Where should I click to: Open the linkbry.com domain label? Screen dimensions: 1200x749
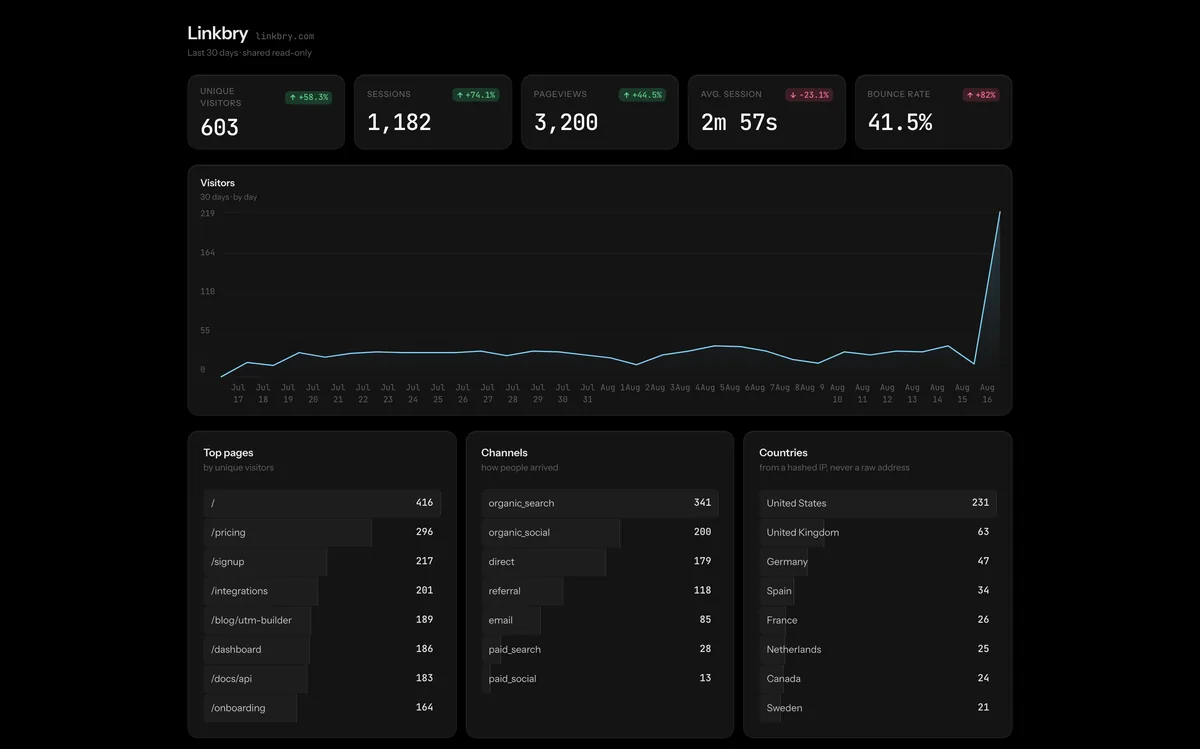click(285, 37)
